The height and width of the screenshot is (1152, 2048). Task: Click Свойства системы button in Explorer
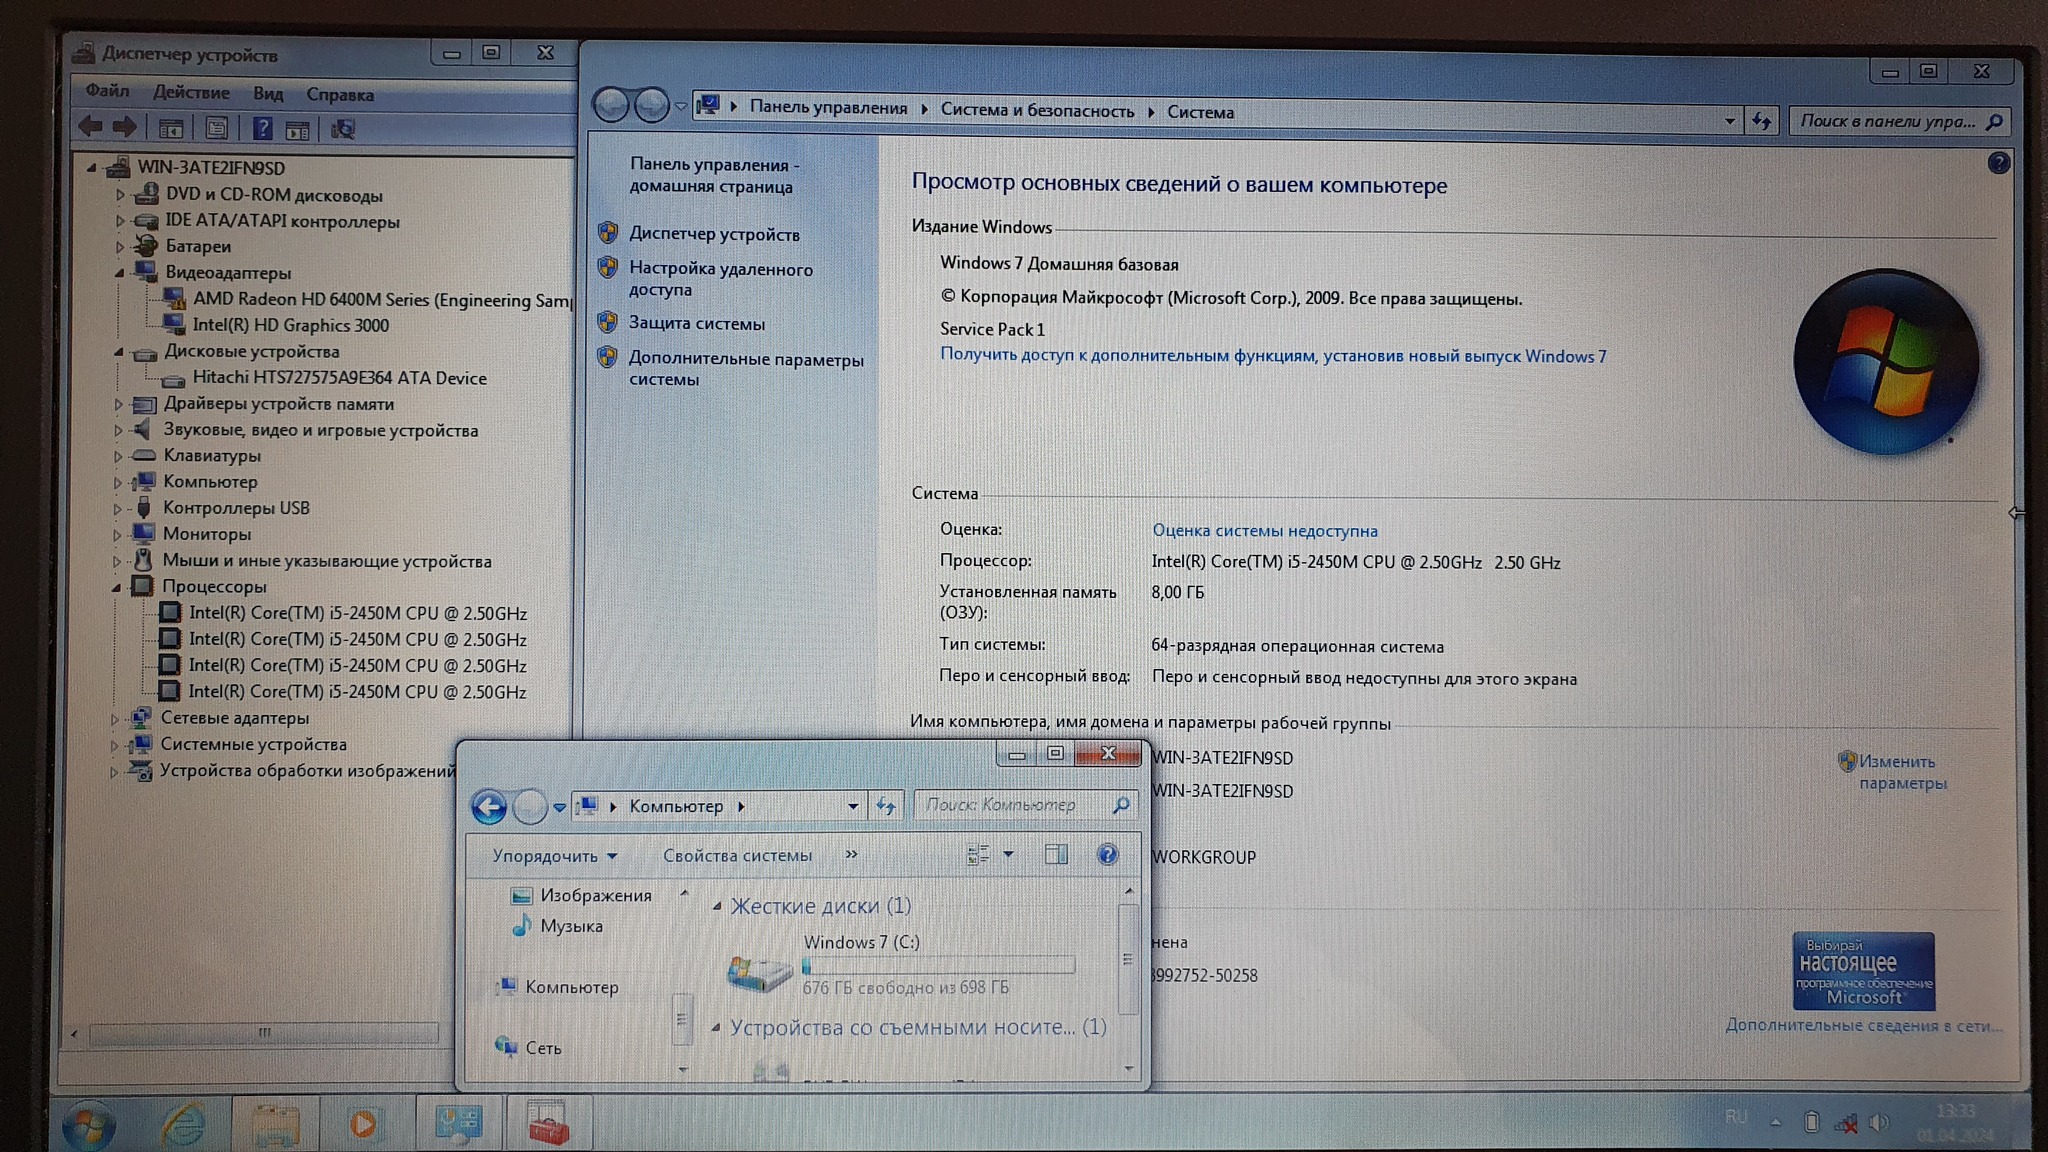[x=737, y=855]
